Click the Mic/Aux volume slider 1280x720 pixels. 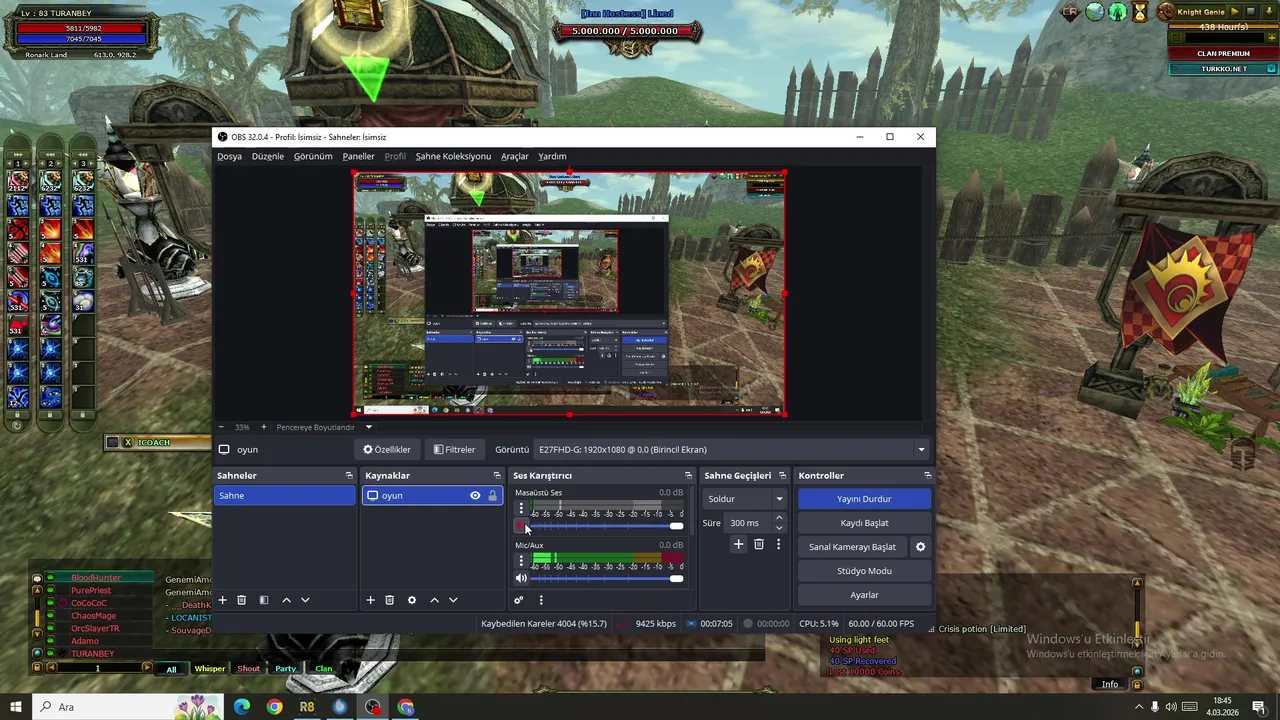606,578
